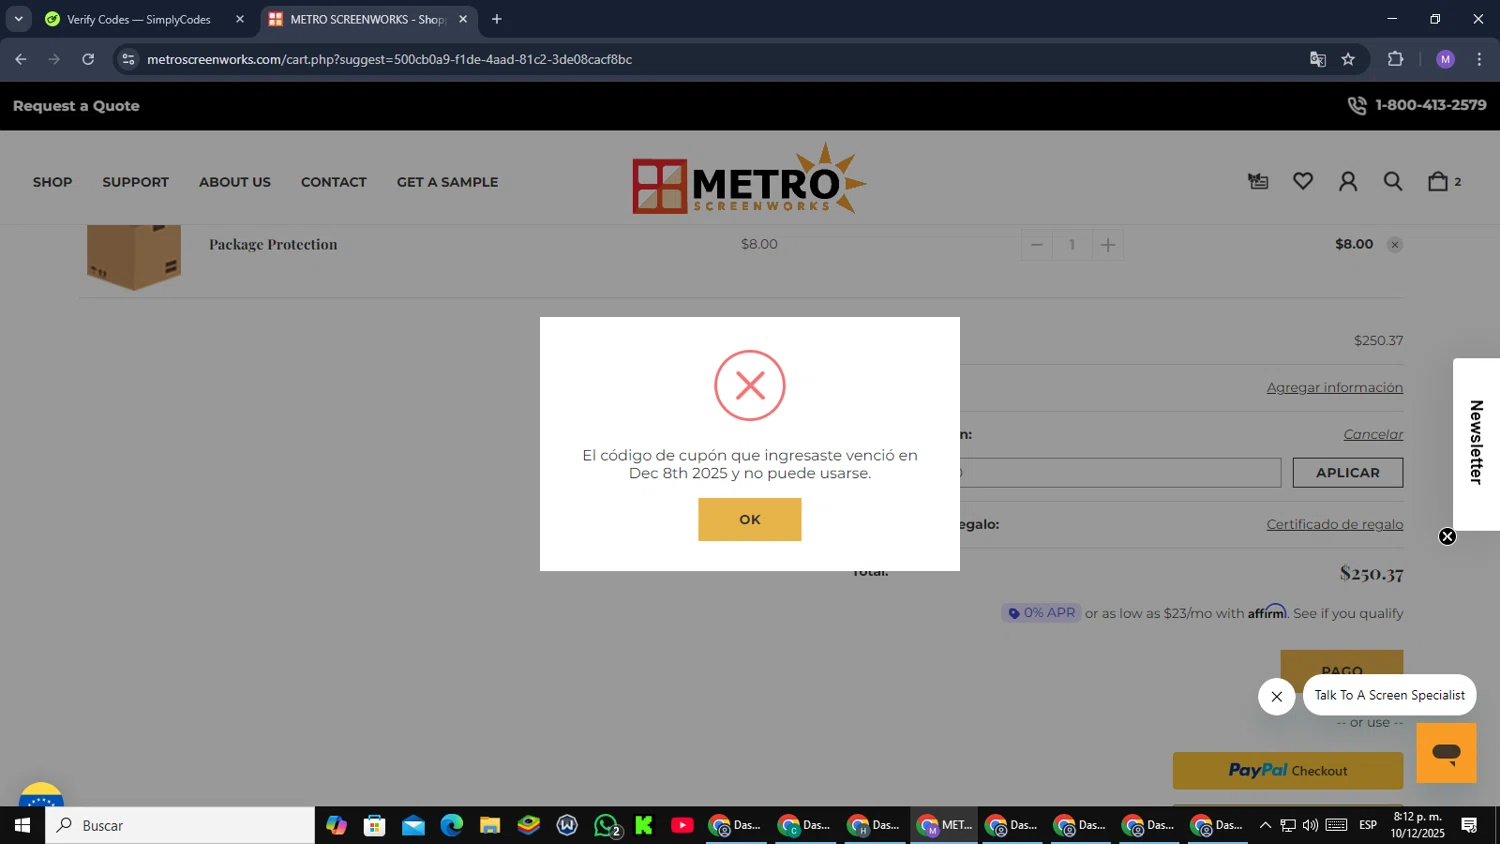Open the rewards gift icon in header
The image size is (1500, 844).
click(1258, 181)
